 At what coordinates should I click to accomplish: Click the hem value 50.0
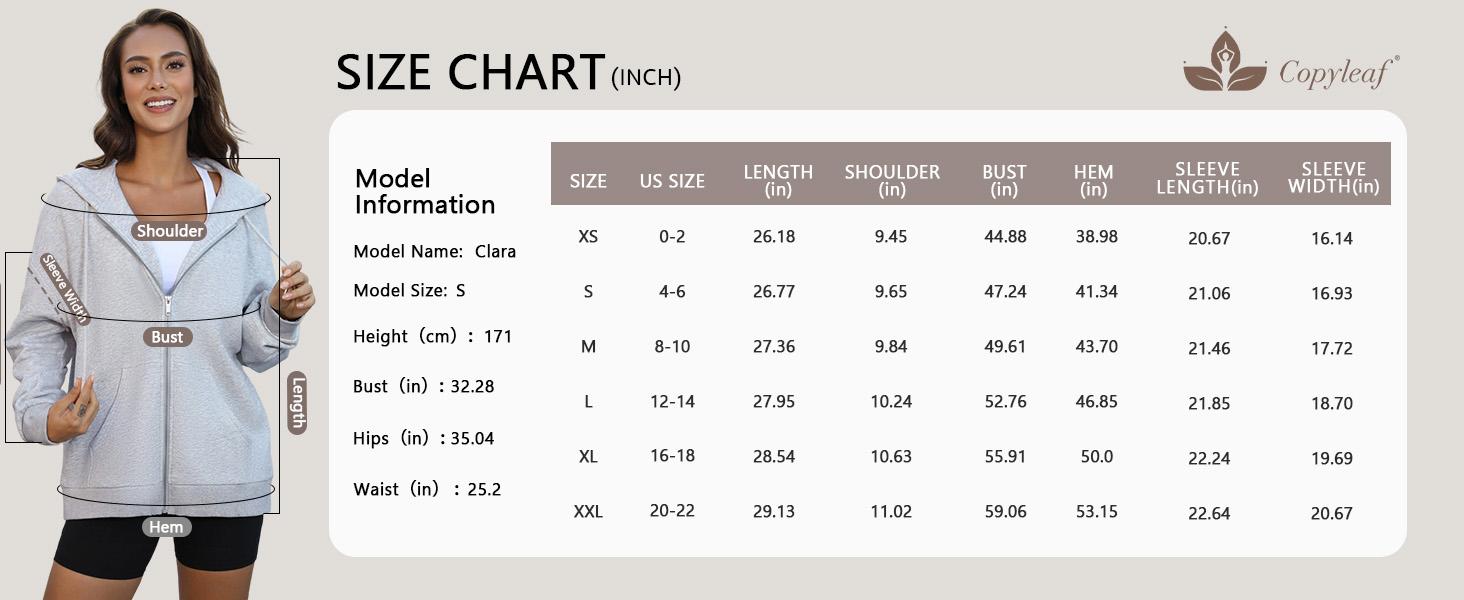(1096, 457)
